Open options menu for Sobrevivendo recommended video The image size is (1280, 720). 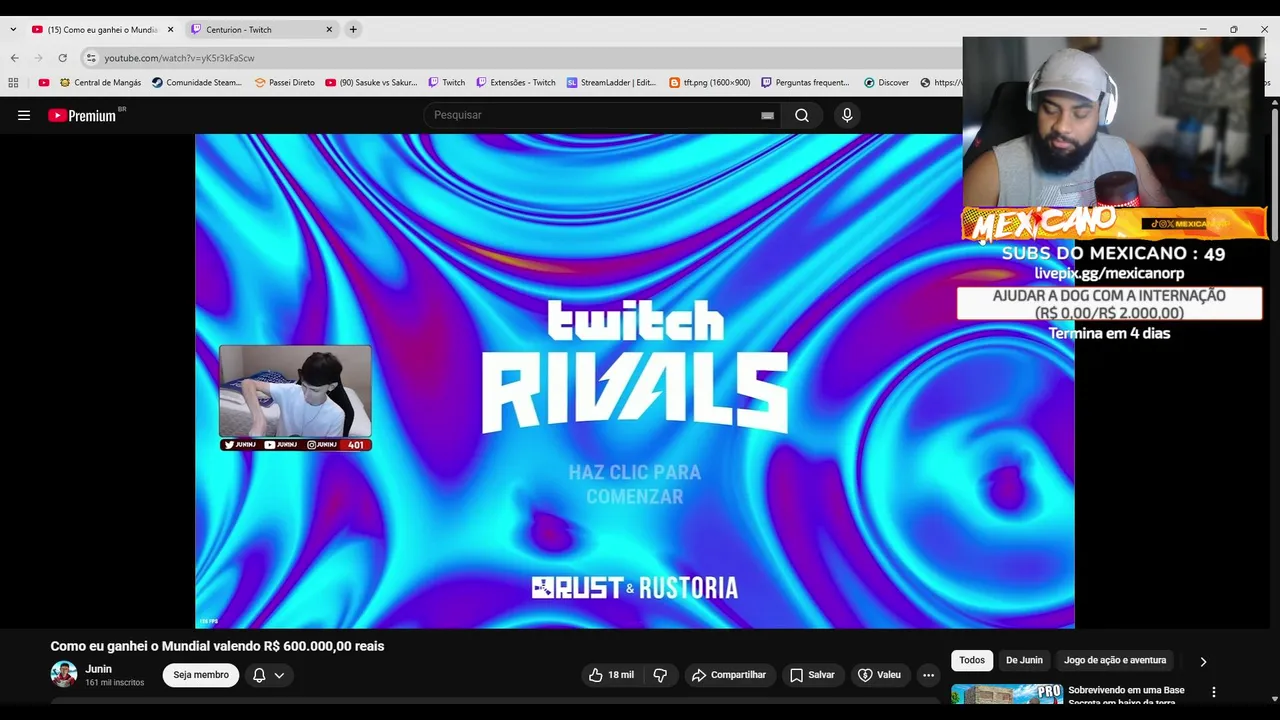(x=1214, y=692)
